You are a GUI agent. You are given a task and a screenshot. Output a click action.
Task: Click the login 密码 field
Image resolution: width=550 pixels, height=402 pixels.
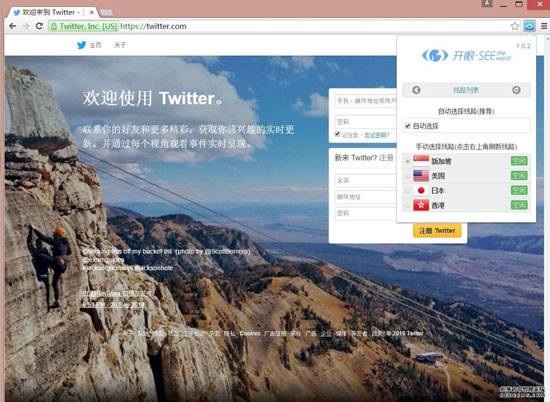pyautogui.click(x=365, y=122)
